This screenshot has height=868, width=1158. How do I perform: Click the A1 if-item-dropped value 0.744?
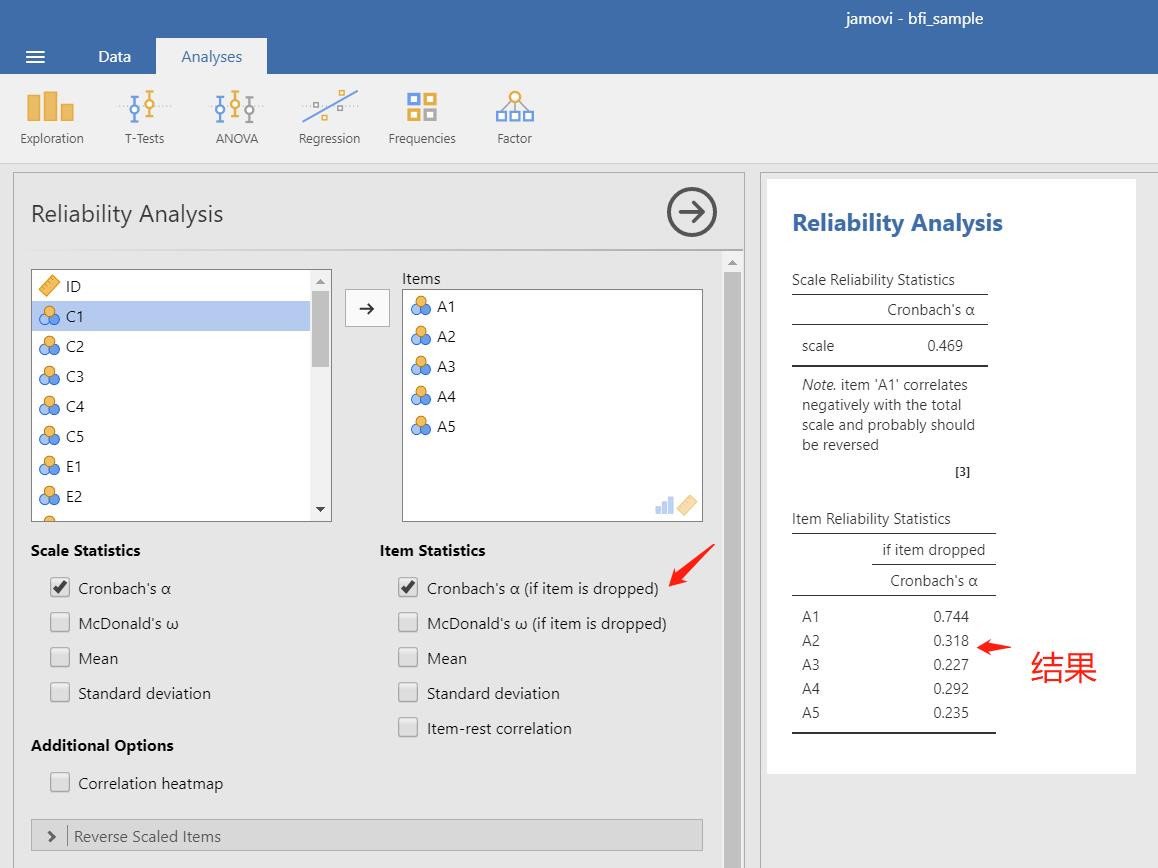click(950, 616)
